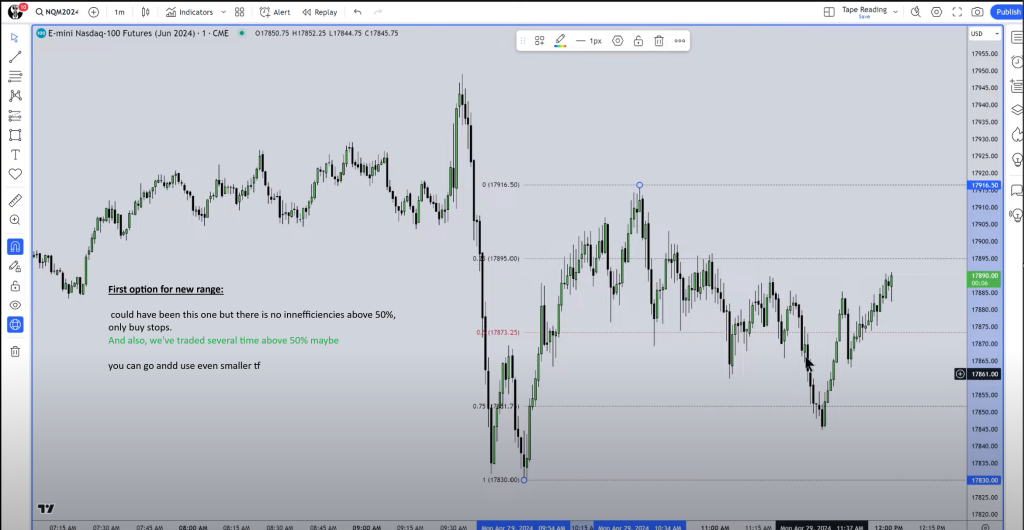Expand the Tape Reading layout dropdown arrow
1024x530 pixels.
coord(895,12)
